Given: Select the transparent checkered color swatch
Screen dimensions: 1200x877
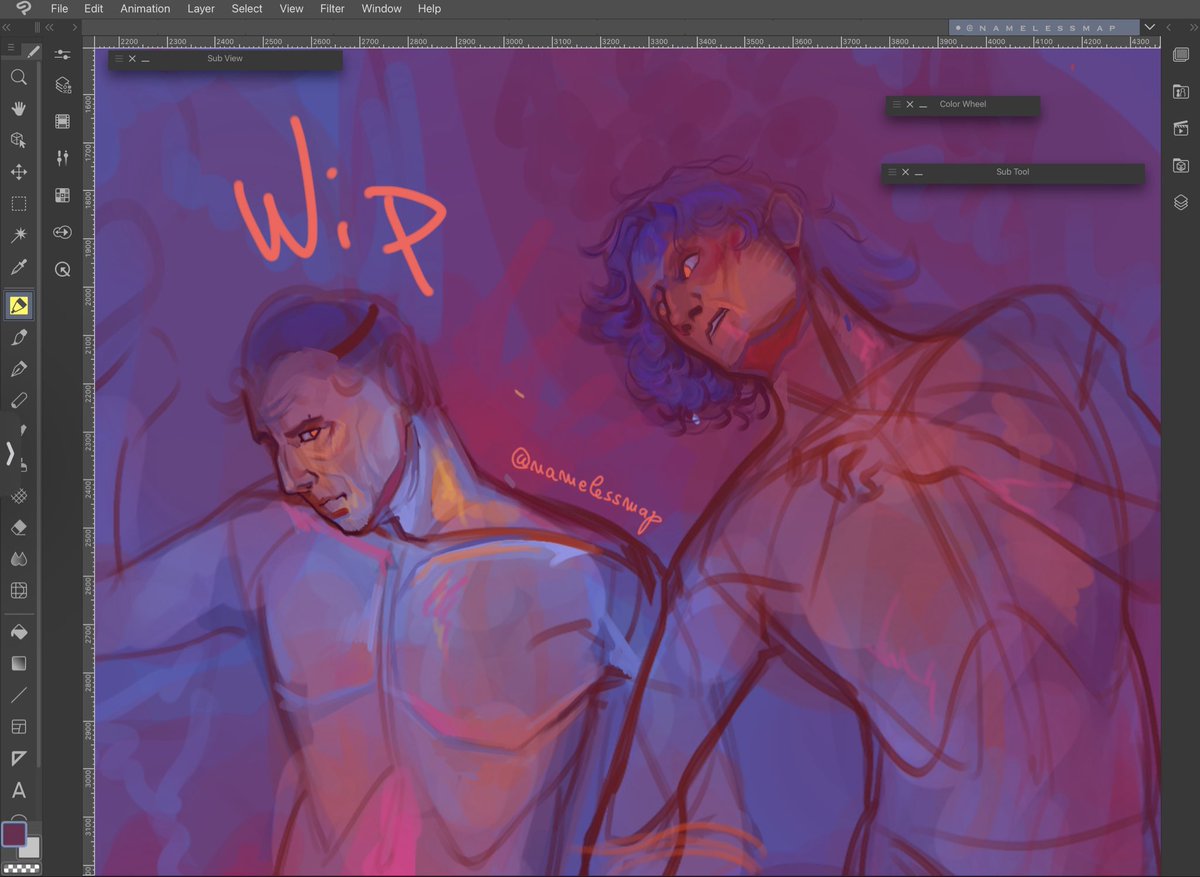Looking at the screenshot, I should (x=20, y=868).
